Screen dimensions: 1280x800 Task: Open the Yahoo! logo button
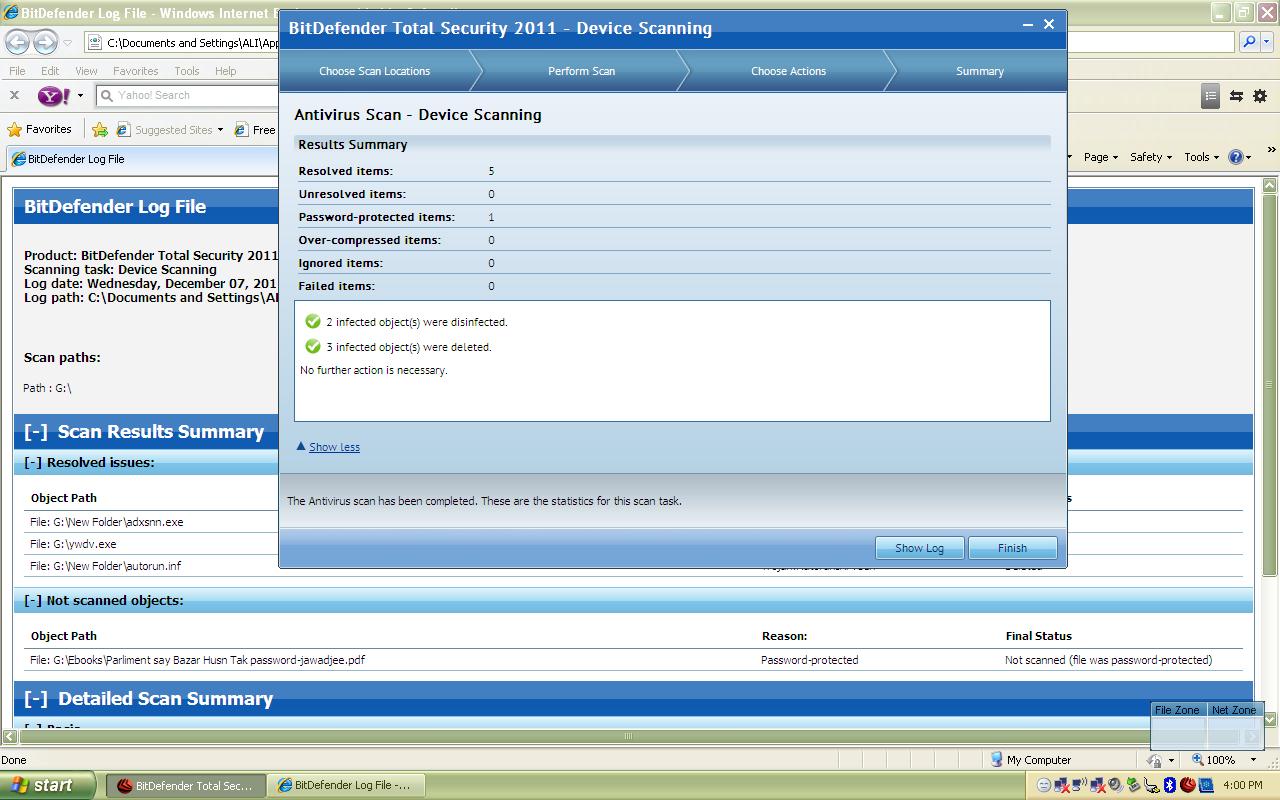tap(54, 96)
